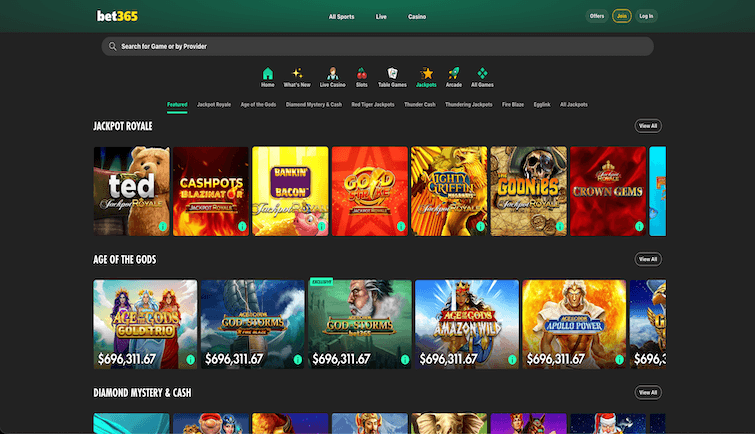755x434 pixels.
Task: Open Age of the Gods Amazon Wild tile
Action: [x=467, y=324]
